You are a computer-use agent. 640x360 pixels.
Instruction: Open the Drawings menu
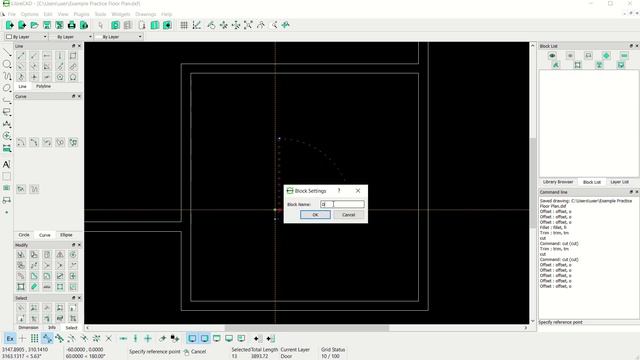(146, 14)
